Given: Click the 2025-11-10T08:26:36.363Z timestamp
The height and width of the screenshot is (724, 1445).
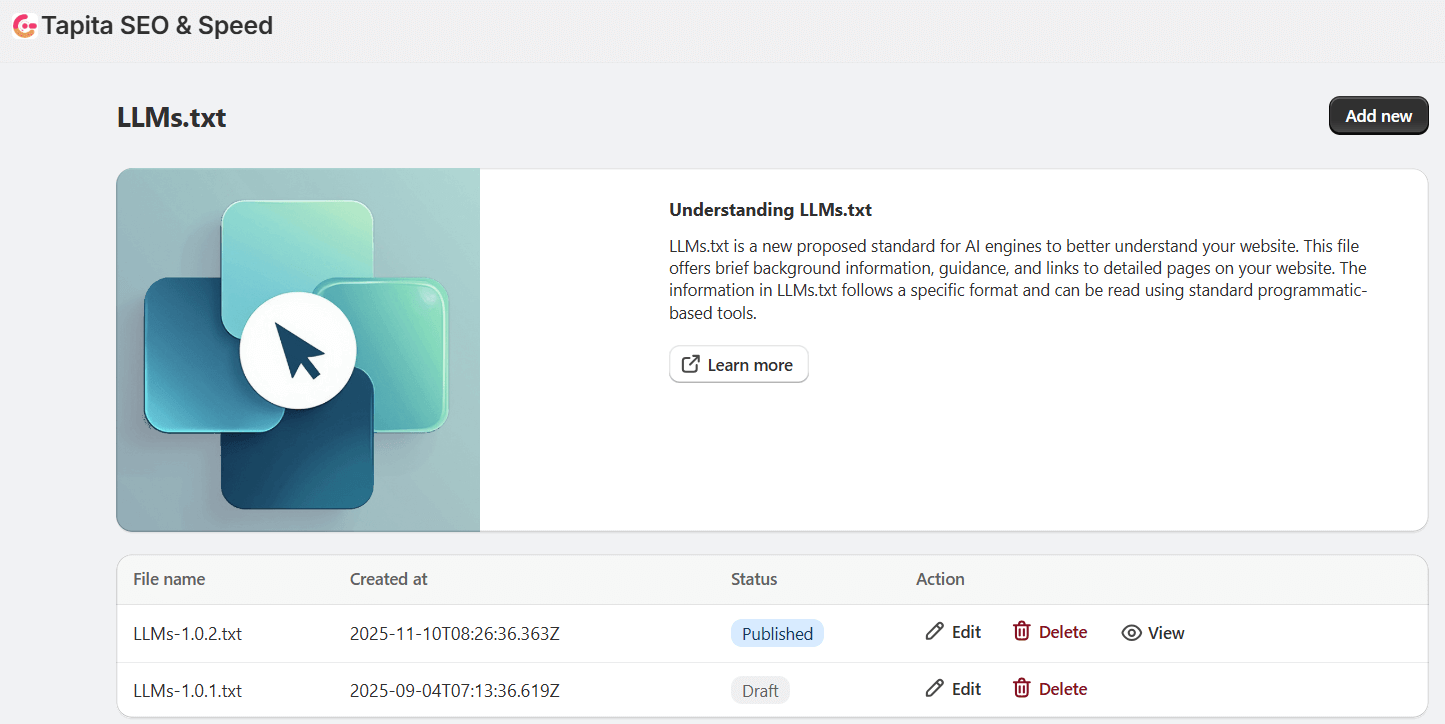Looking at the screenshot, I should click(x=454, y=633).
